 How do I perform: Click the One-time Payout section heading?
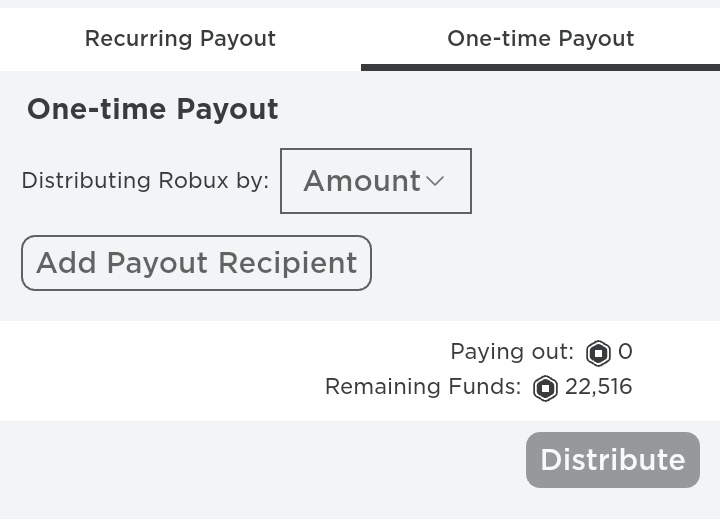pos(153,109)
